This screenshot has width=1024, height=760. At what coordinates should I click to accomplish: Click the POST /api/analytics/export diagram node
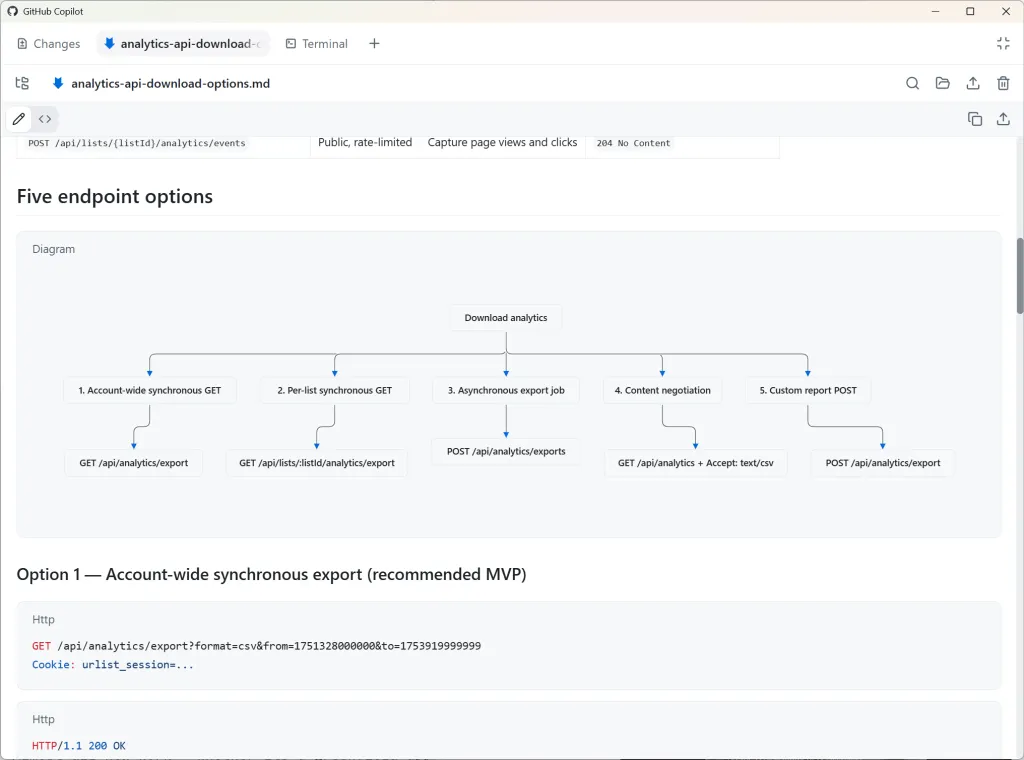tap(883, 463)
